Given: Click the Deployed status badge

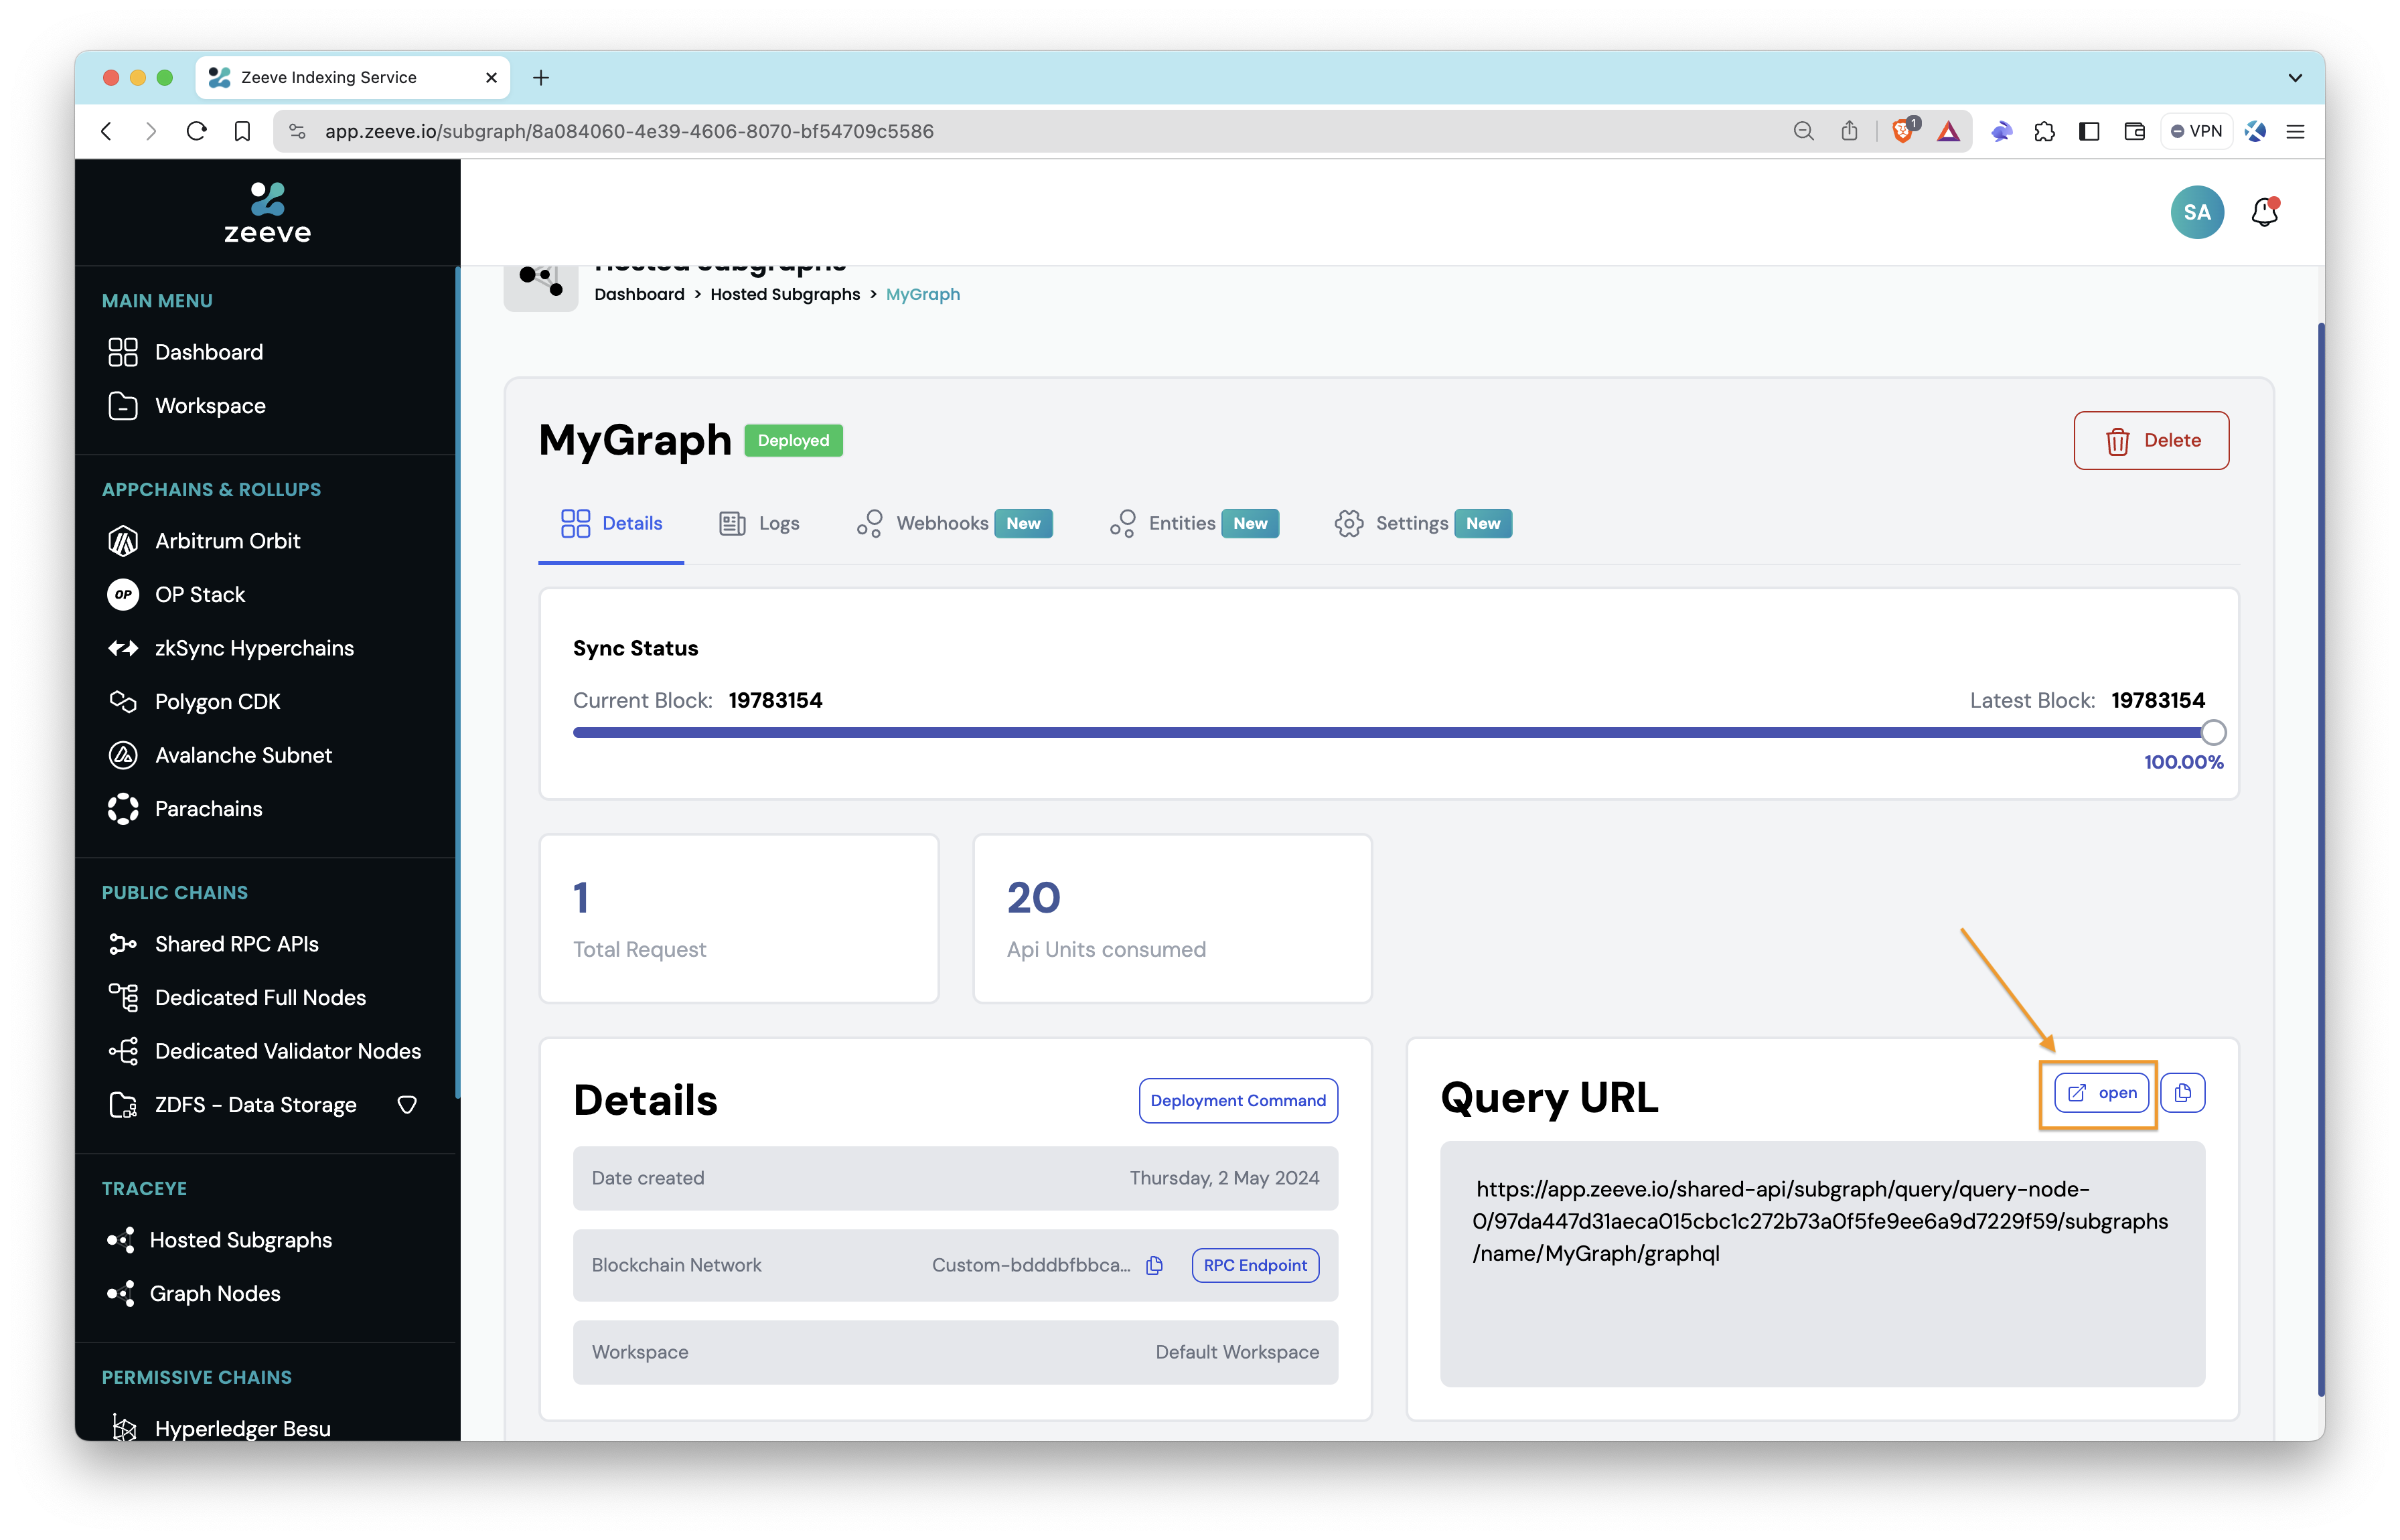Looking at the screenshot, I should coord(793,440).
